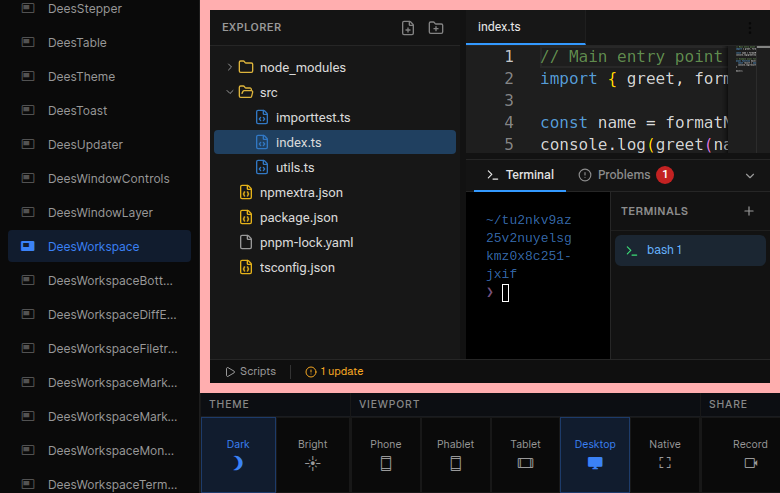Click the new file icon in Explorer
Image resolution: width=780 pixels, height=493 pixels.
(x=408, y=28)
